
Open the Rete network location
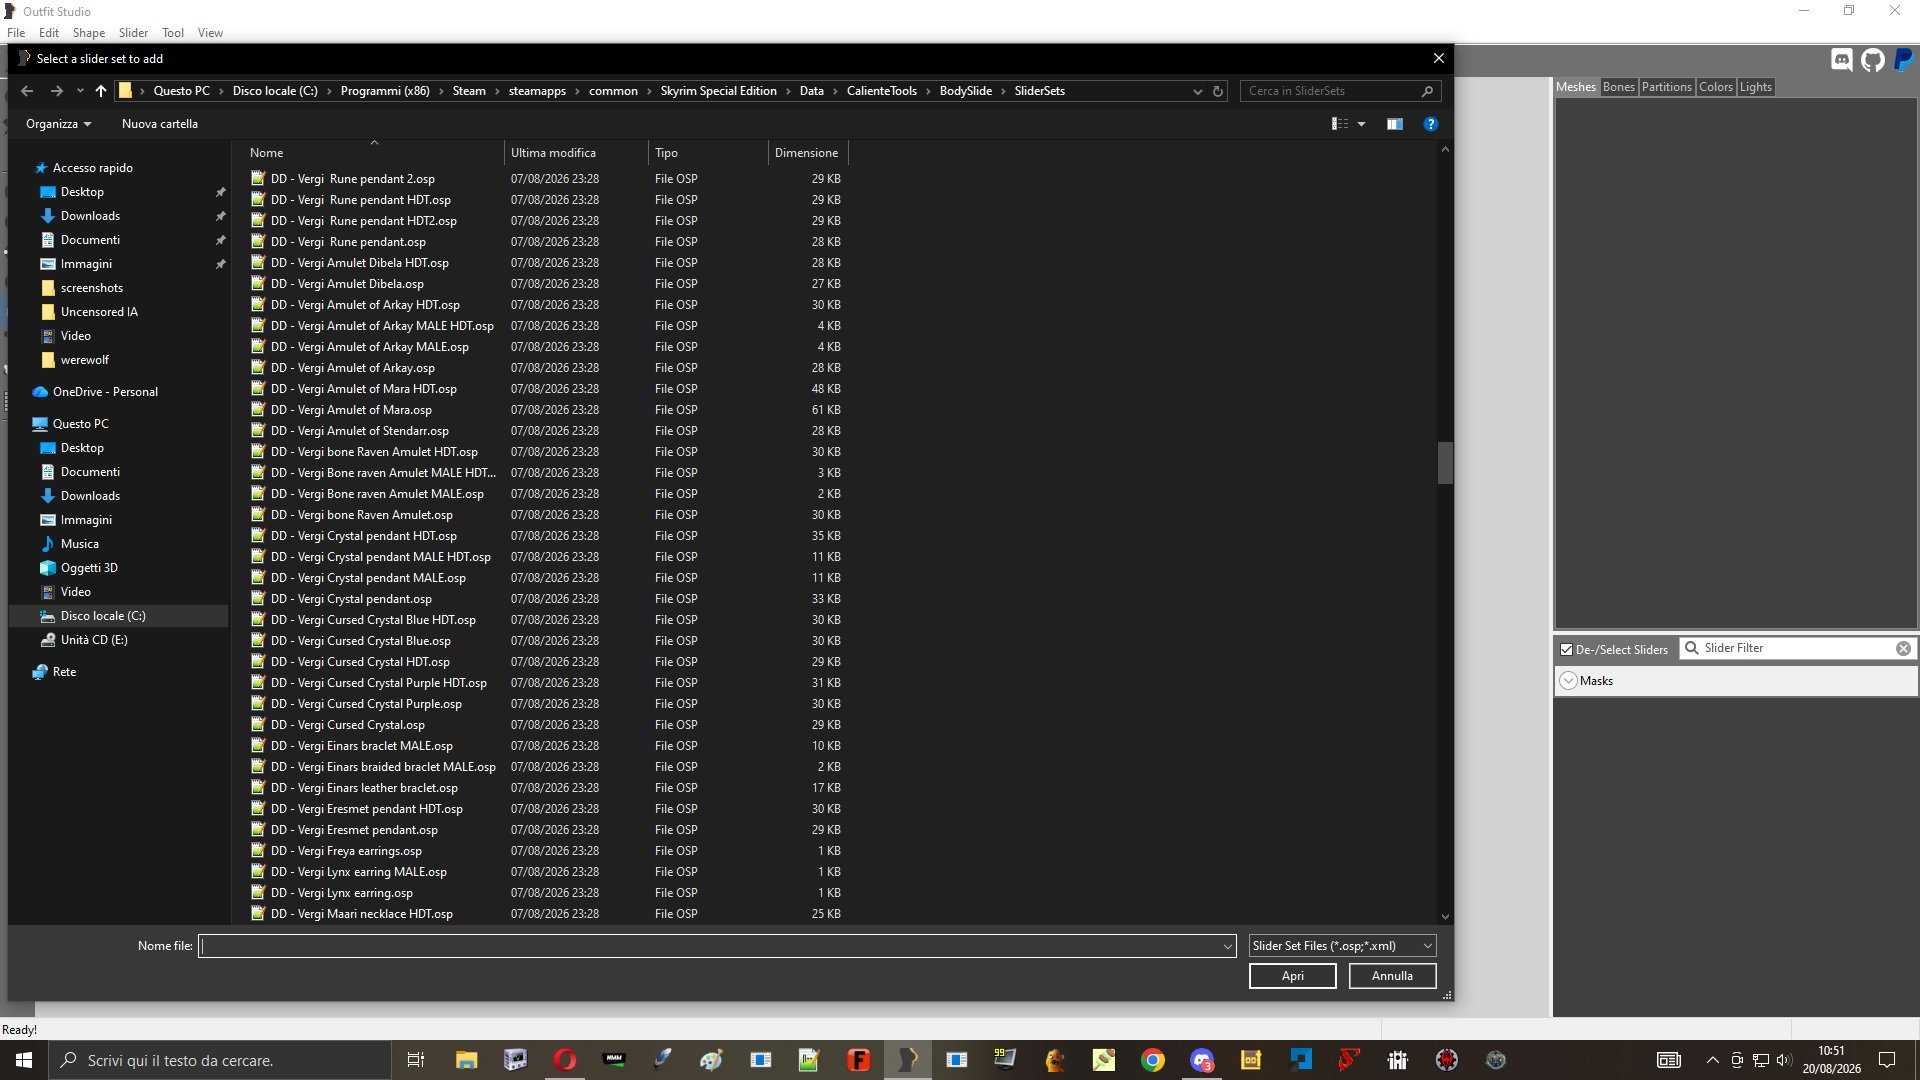(x=64, y=672)
